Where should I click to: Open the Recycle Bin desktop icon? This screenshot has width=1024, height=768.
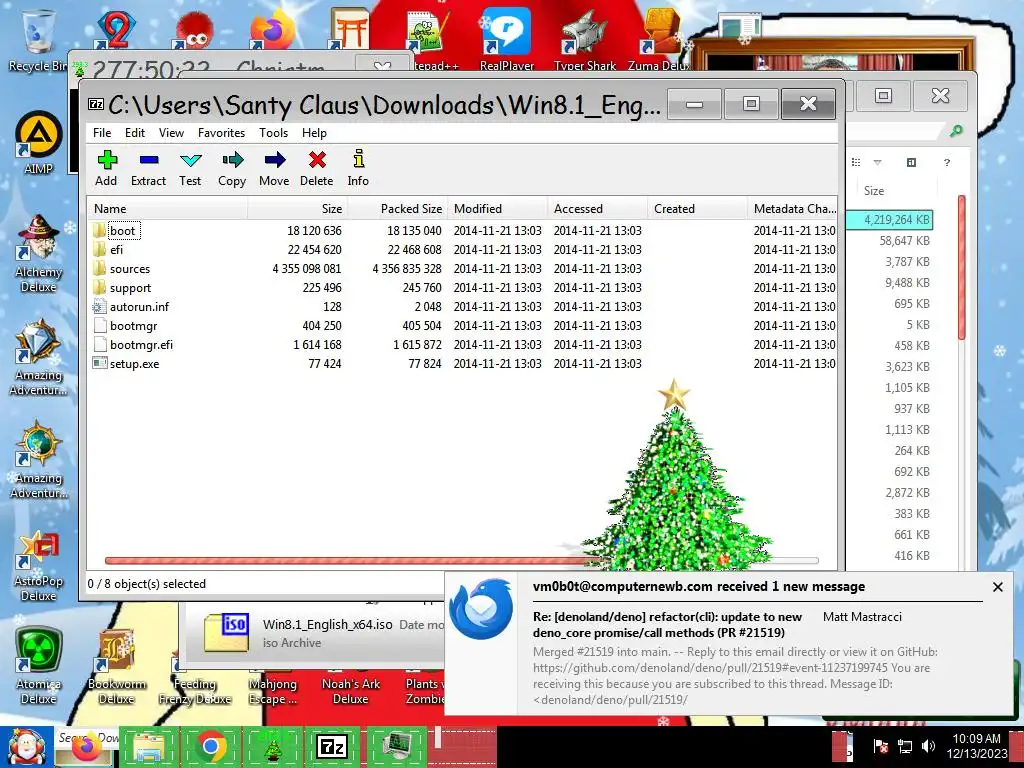(37, 40)
